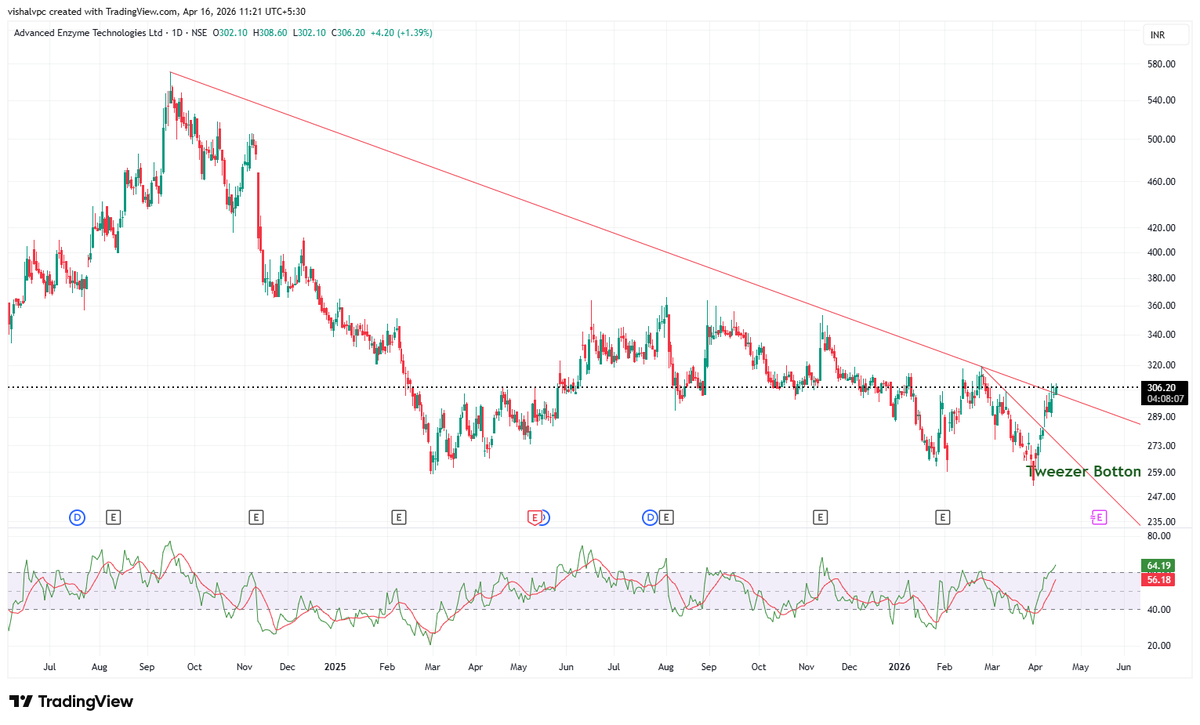Select the Tweezer Bottom text annotation

click(x=1083, y=471)
